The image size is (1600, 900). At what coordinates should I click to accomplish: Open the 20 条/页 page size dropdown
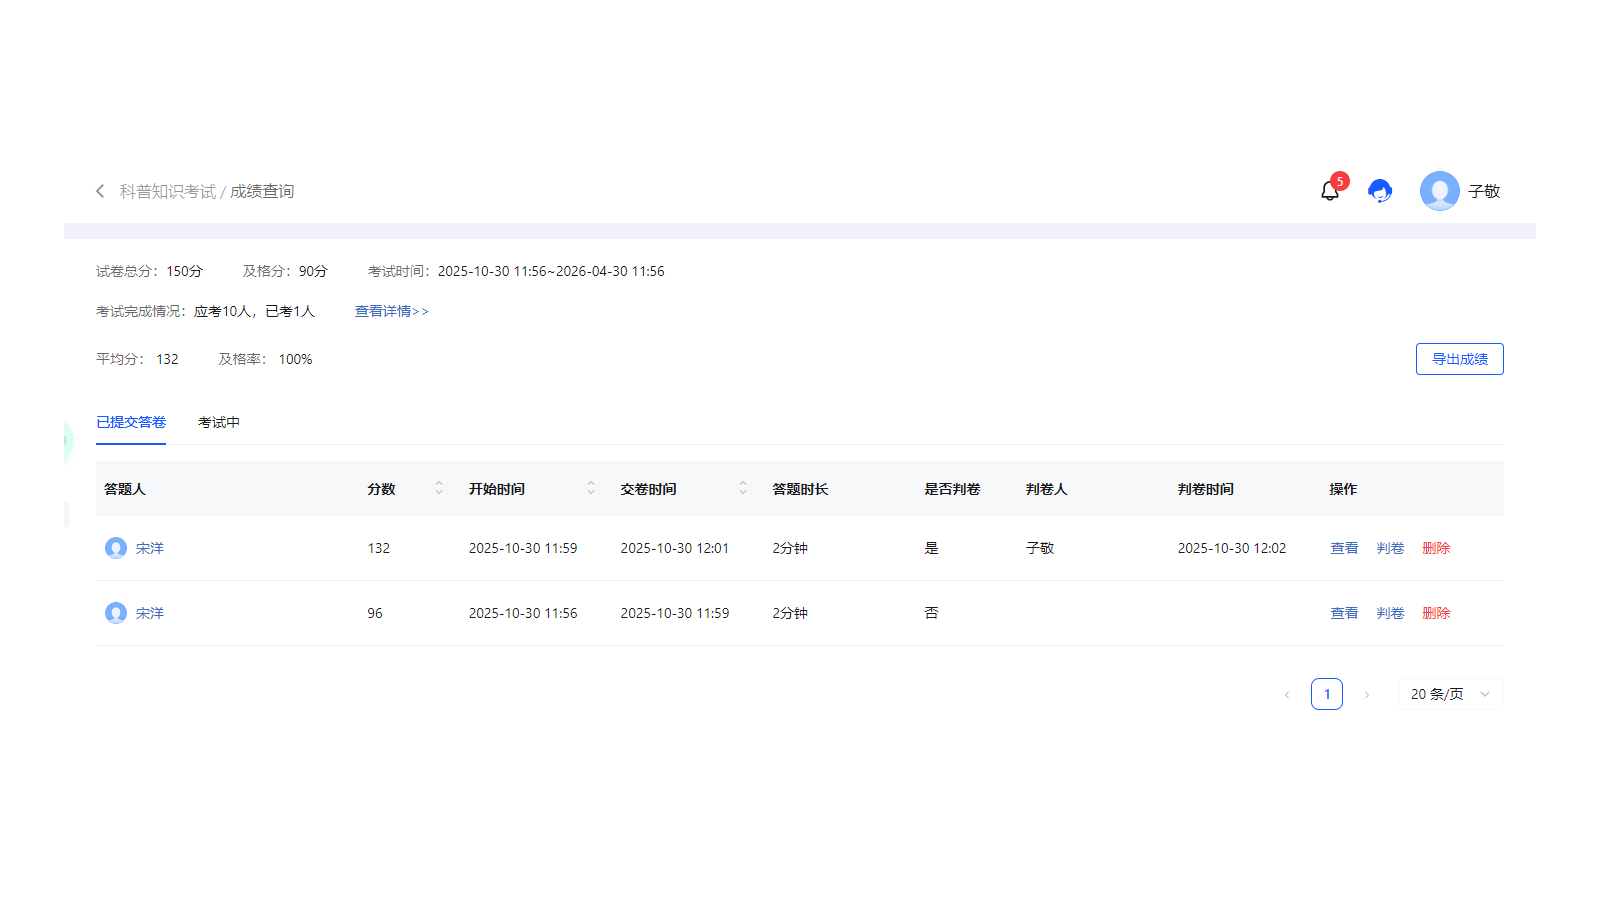tap(1450, 693)
